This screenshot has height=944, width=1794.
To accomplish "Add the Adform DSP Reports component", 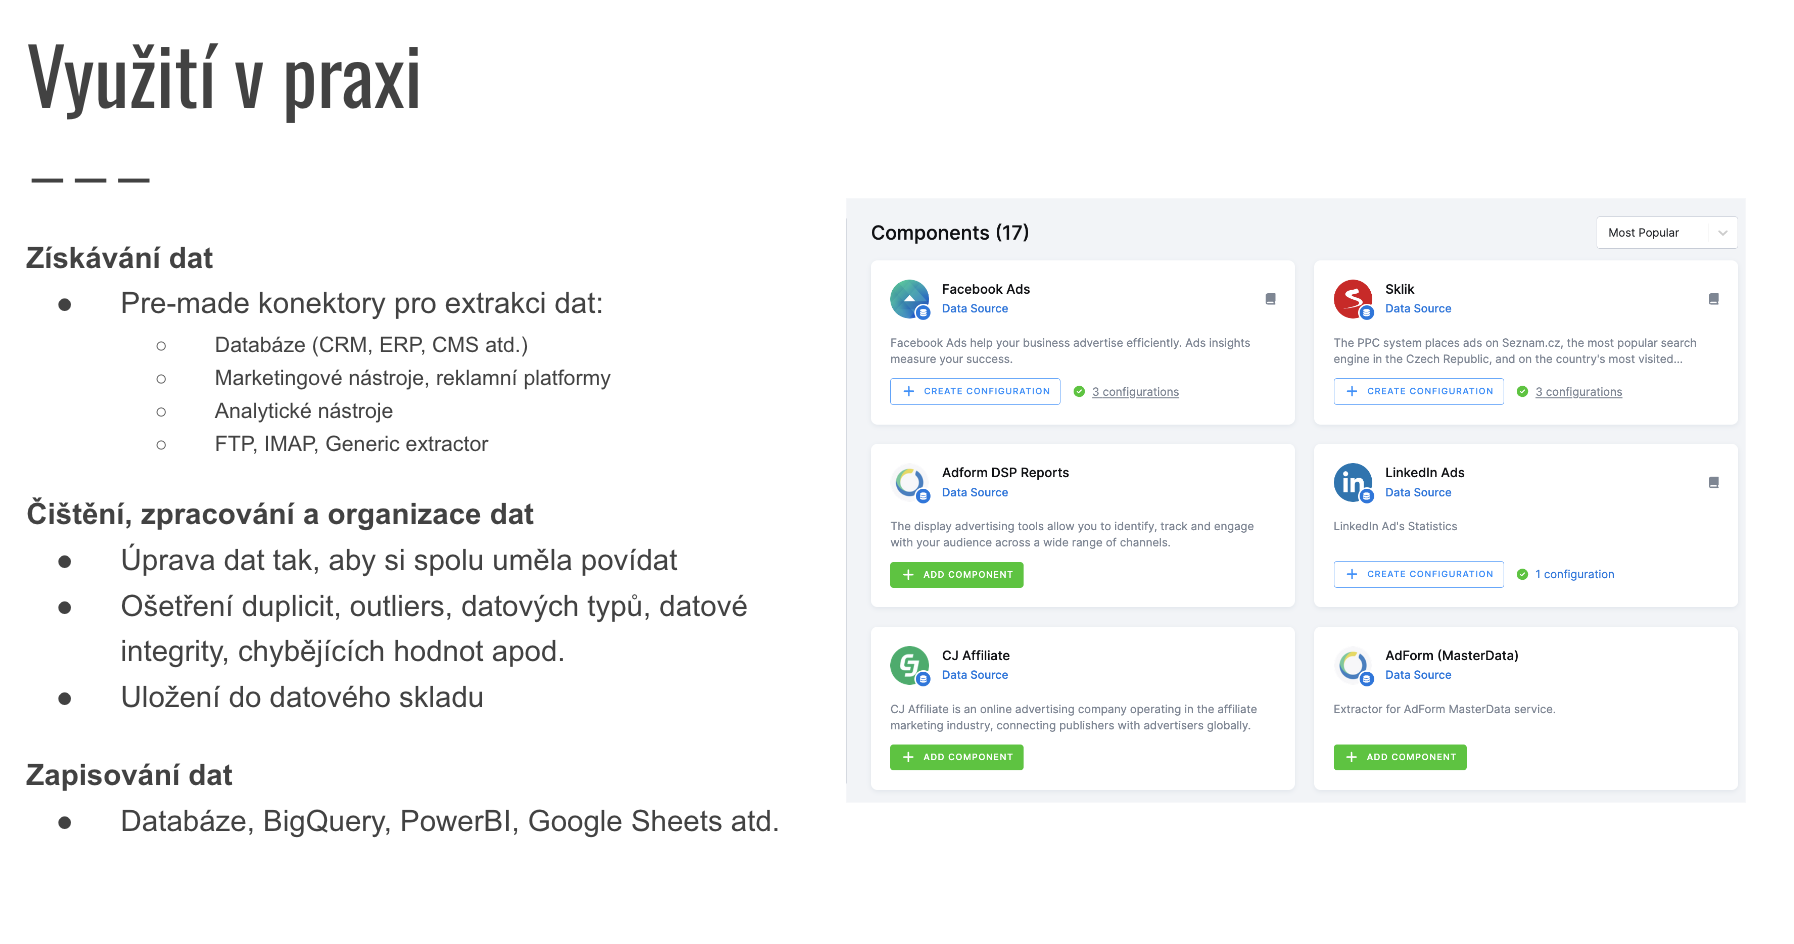I will click(956, 575).
